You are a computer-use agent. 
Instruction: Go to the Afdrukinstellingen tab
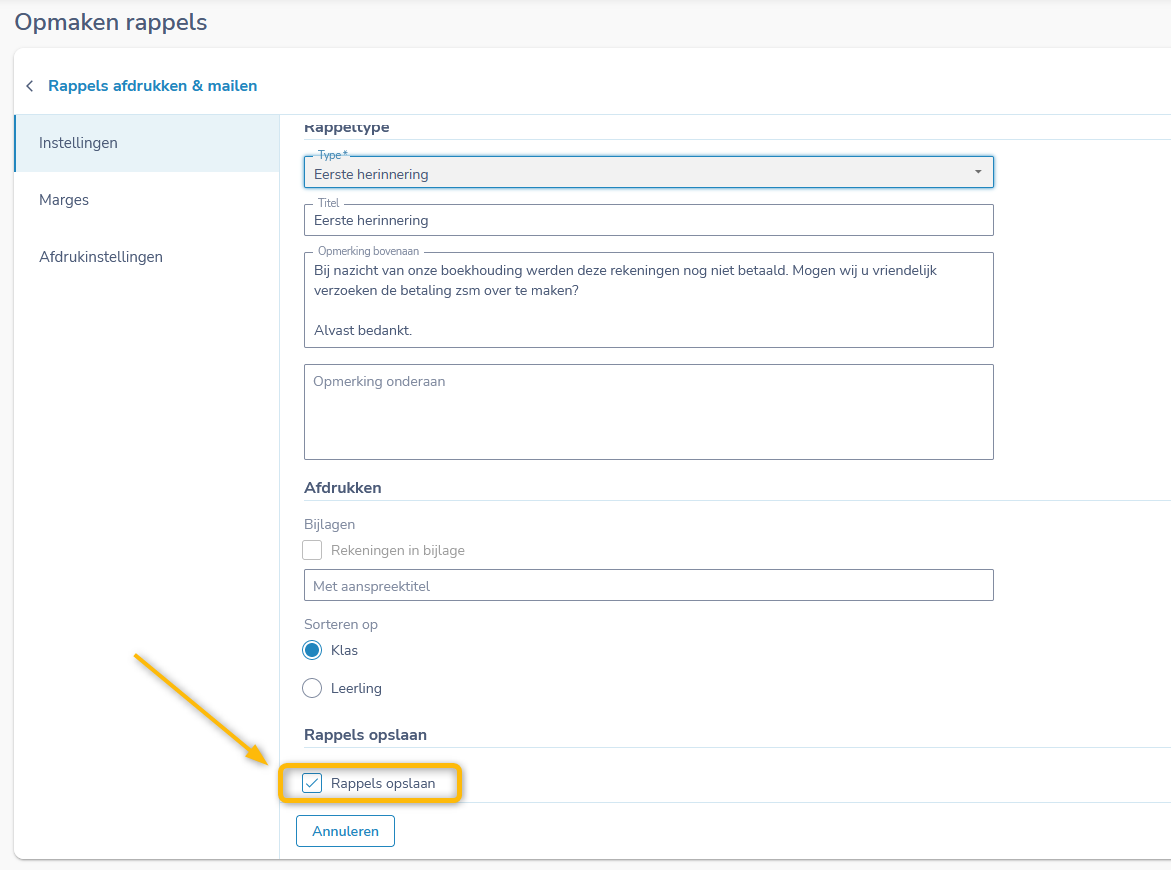[x=100, y=257]
